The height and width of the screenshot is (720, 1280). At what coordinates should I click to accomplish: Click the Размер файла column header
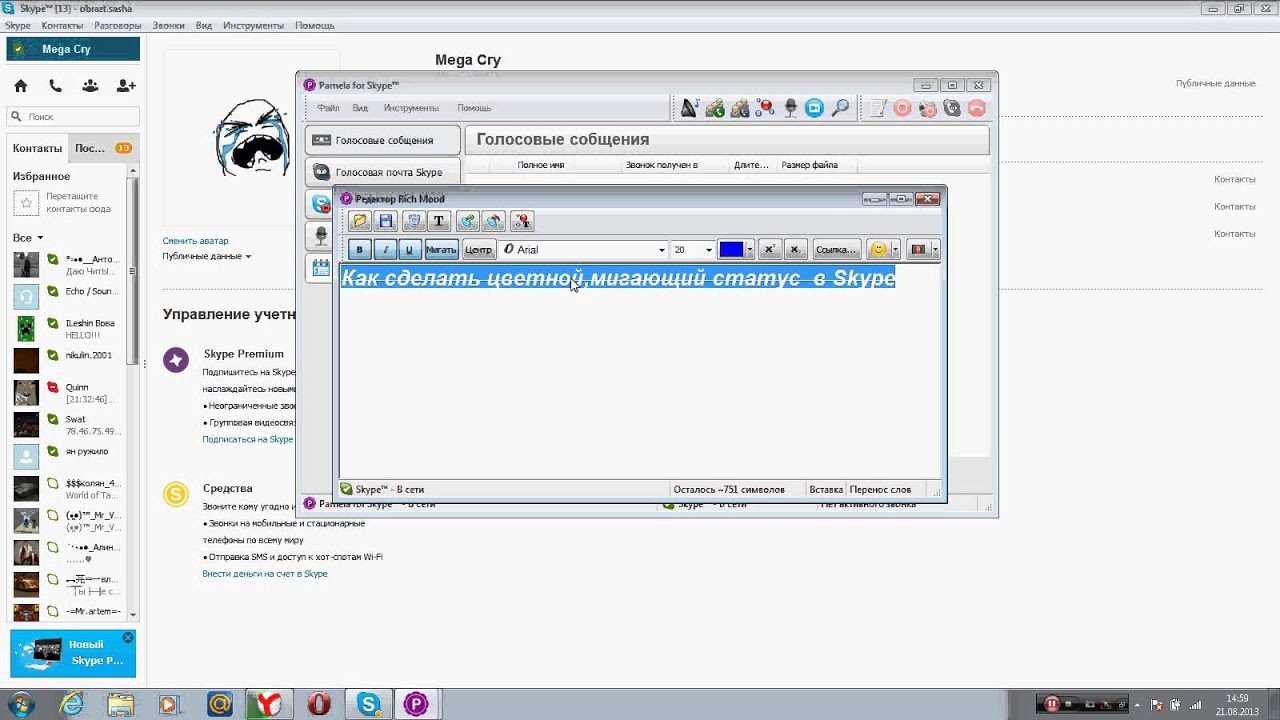point(810,165)
